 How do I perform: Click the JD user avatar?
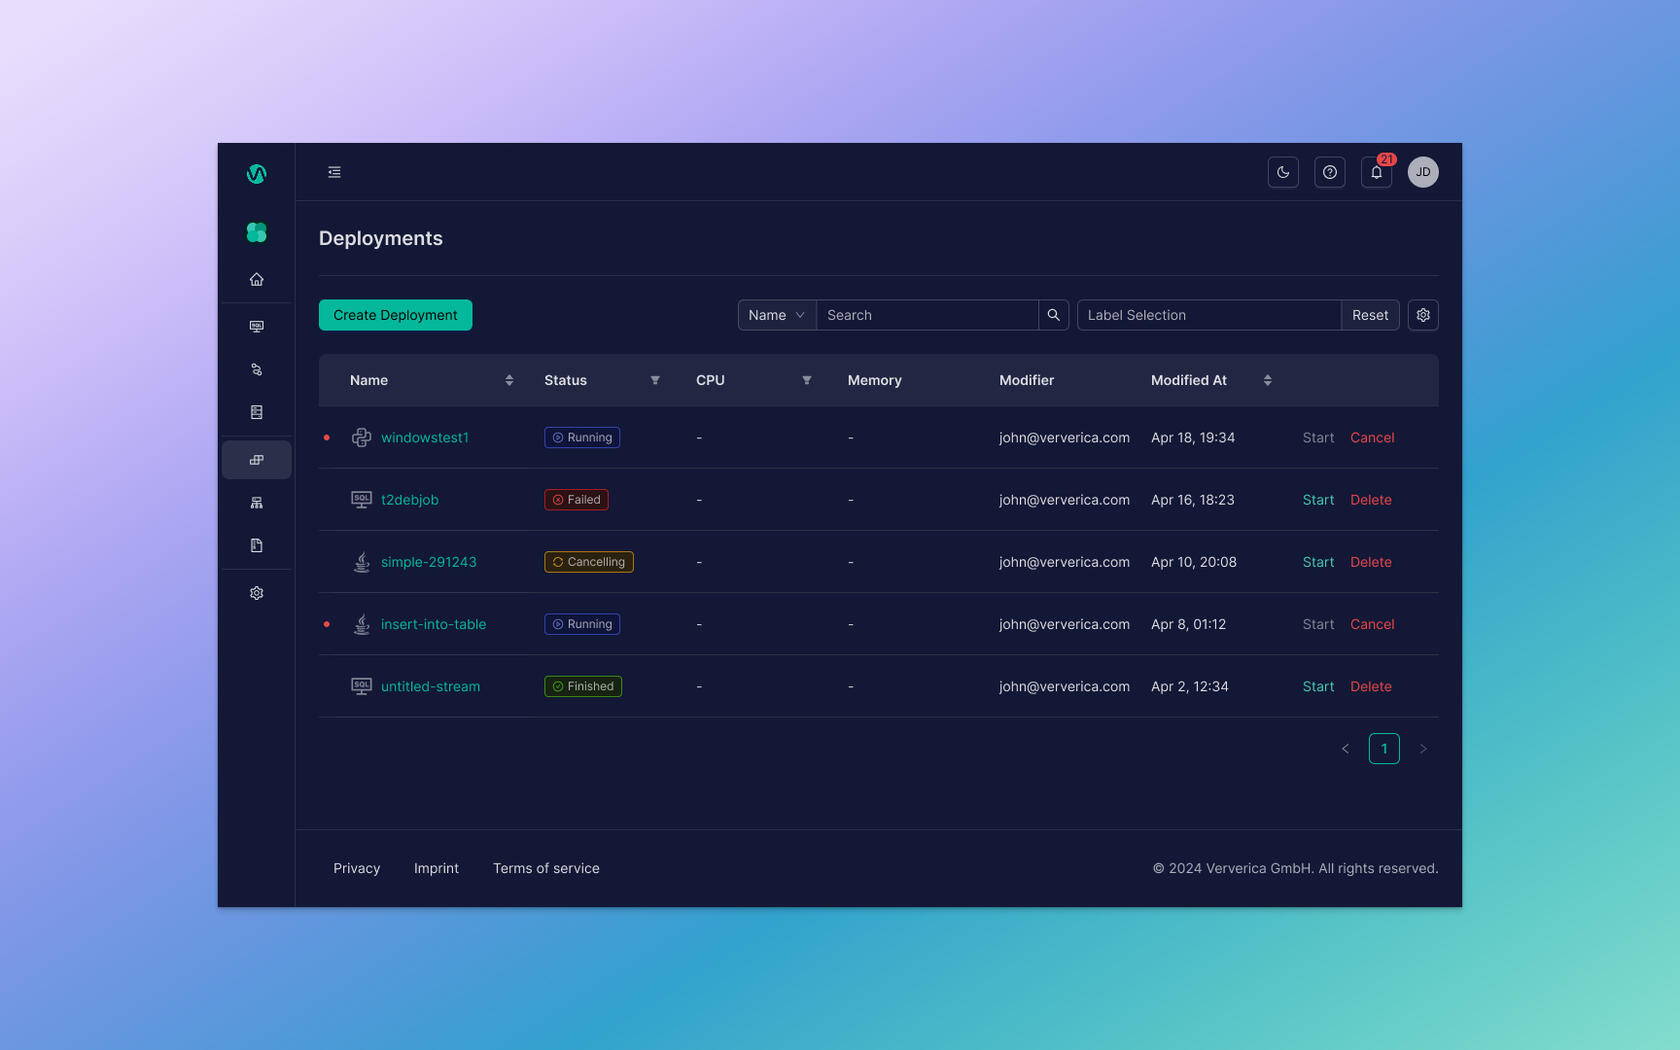(x=1422, y=172)
